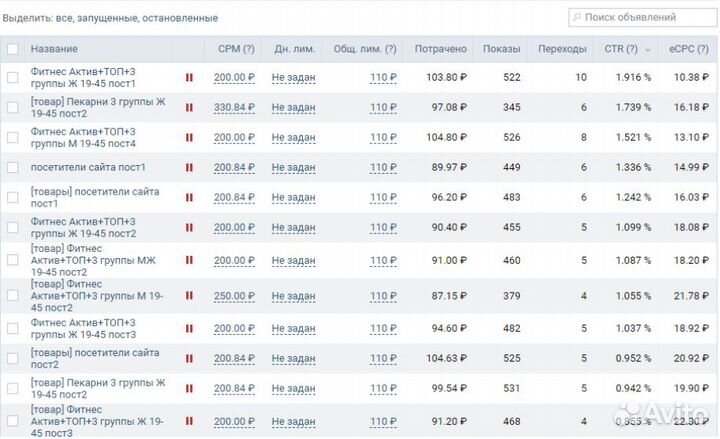Viewport: 720px width, 439px height.
Task: Tick the select-all checkbox in table header
Action: 13,49
